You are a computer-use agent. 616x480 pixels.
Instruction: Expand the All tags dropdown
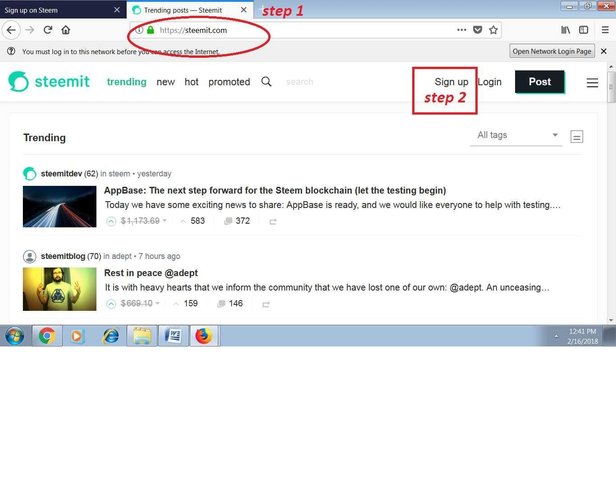(516, 135)
